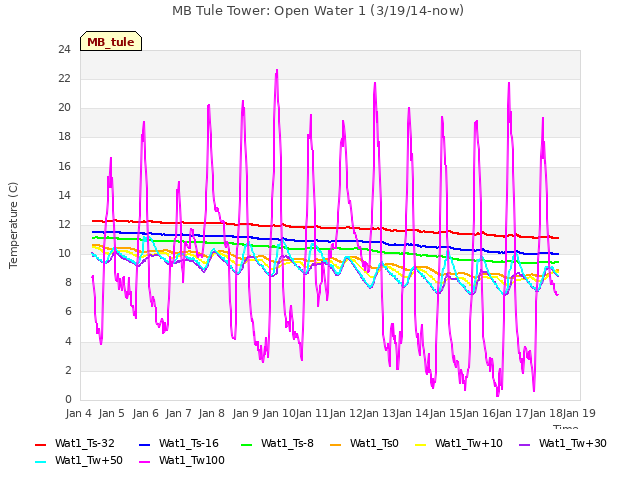The image size is (640, 480).
Task: Click the Jan 16 x-axis tick label
Action: [479, 413]
